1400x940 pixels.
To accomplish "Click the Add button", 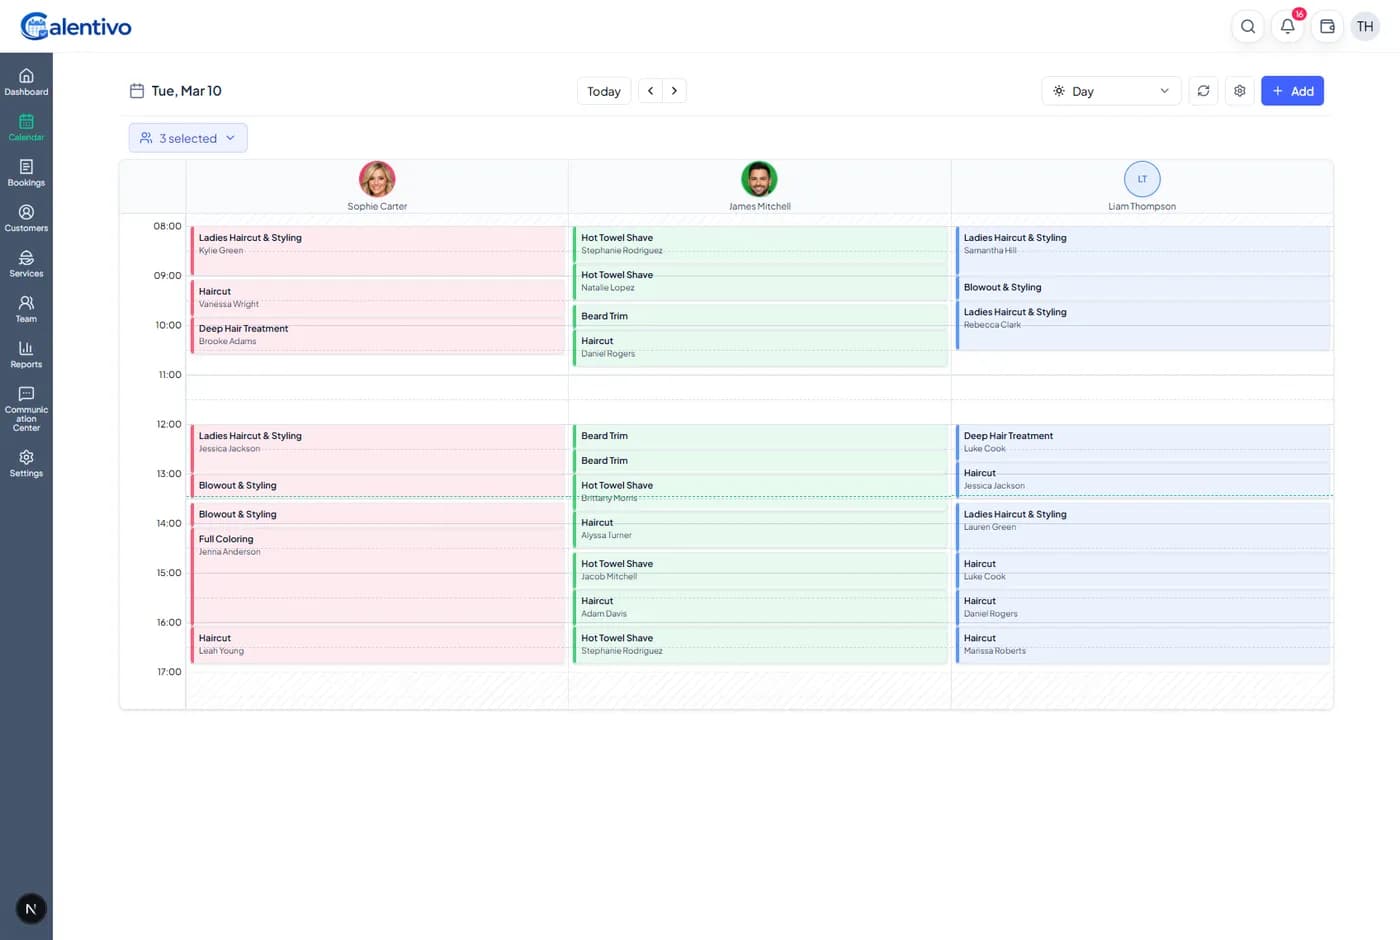I will (x=1292, y=91).
